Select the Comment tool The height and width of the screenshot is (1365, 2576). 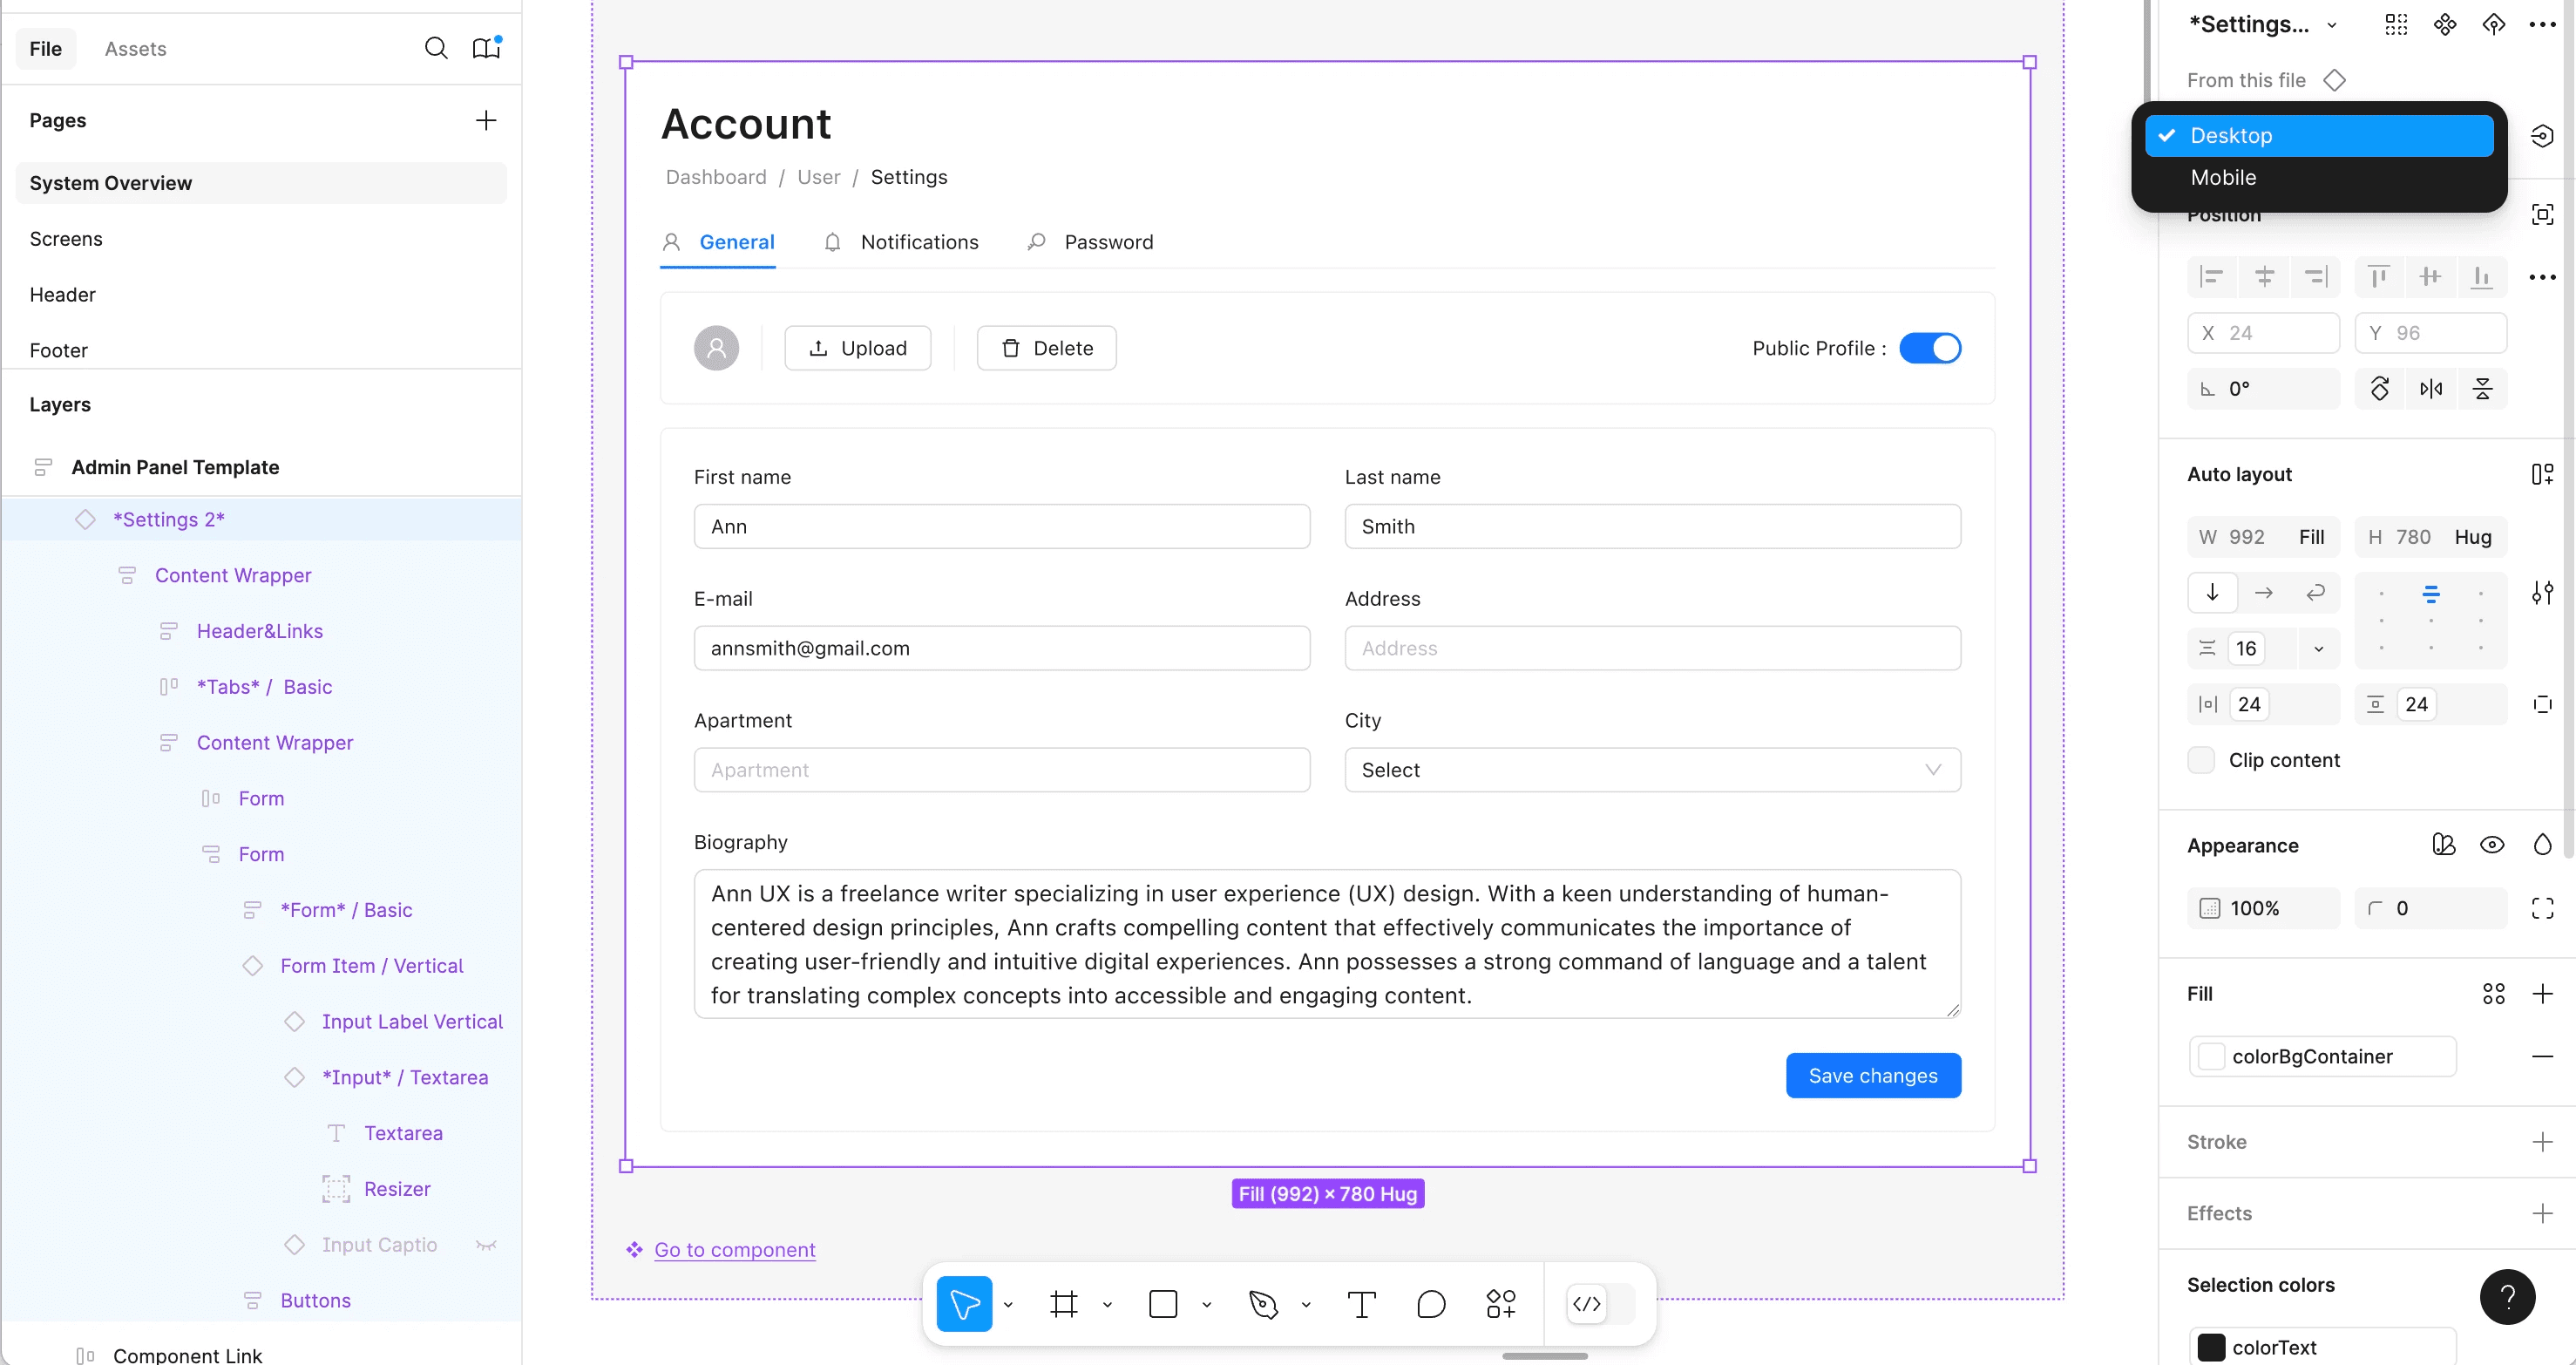point(1431,1304)
